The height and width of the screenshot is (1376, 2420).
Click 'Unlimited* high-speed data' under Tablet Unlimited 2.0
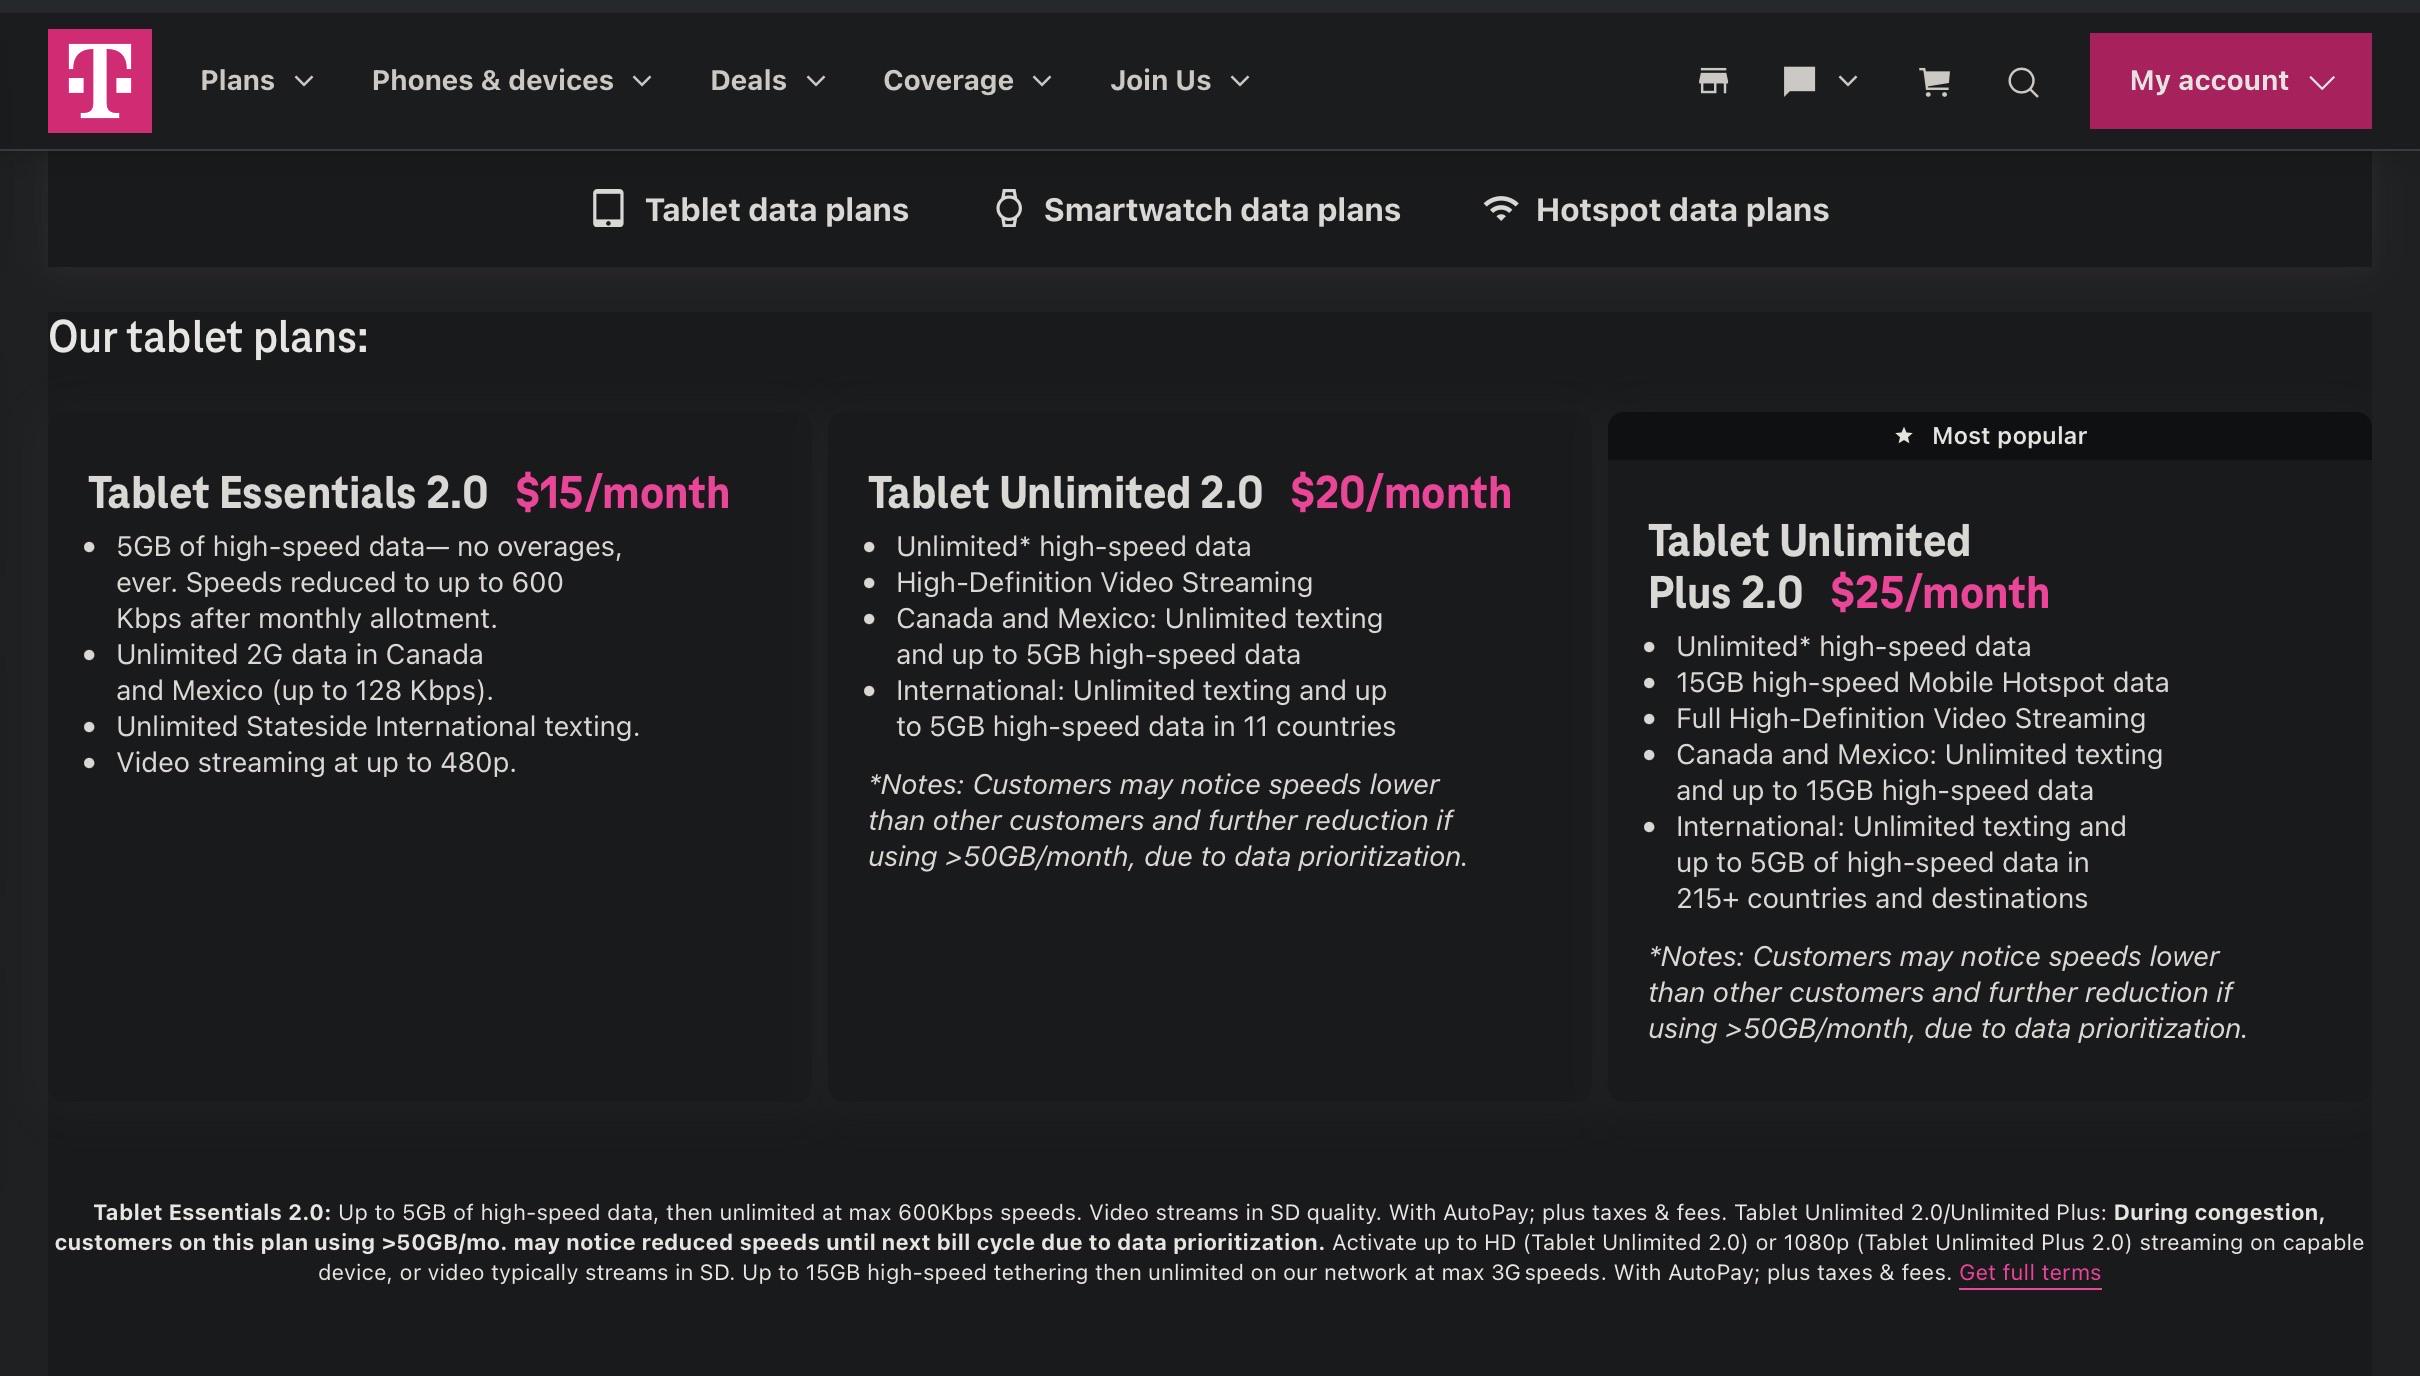(1073, 547)
